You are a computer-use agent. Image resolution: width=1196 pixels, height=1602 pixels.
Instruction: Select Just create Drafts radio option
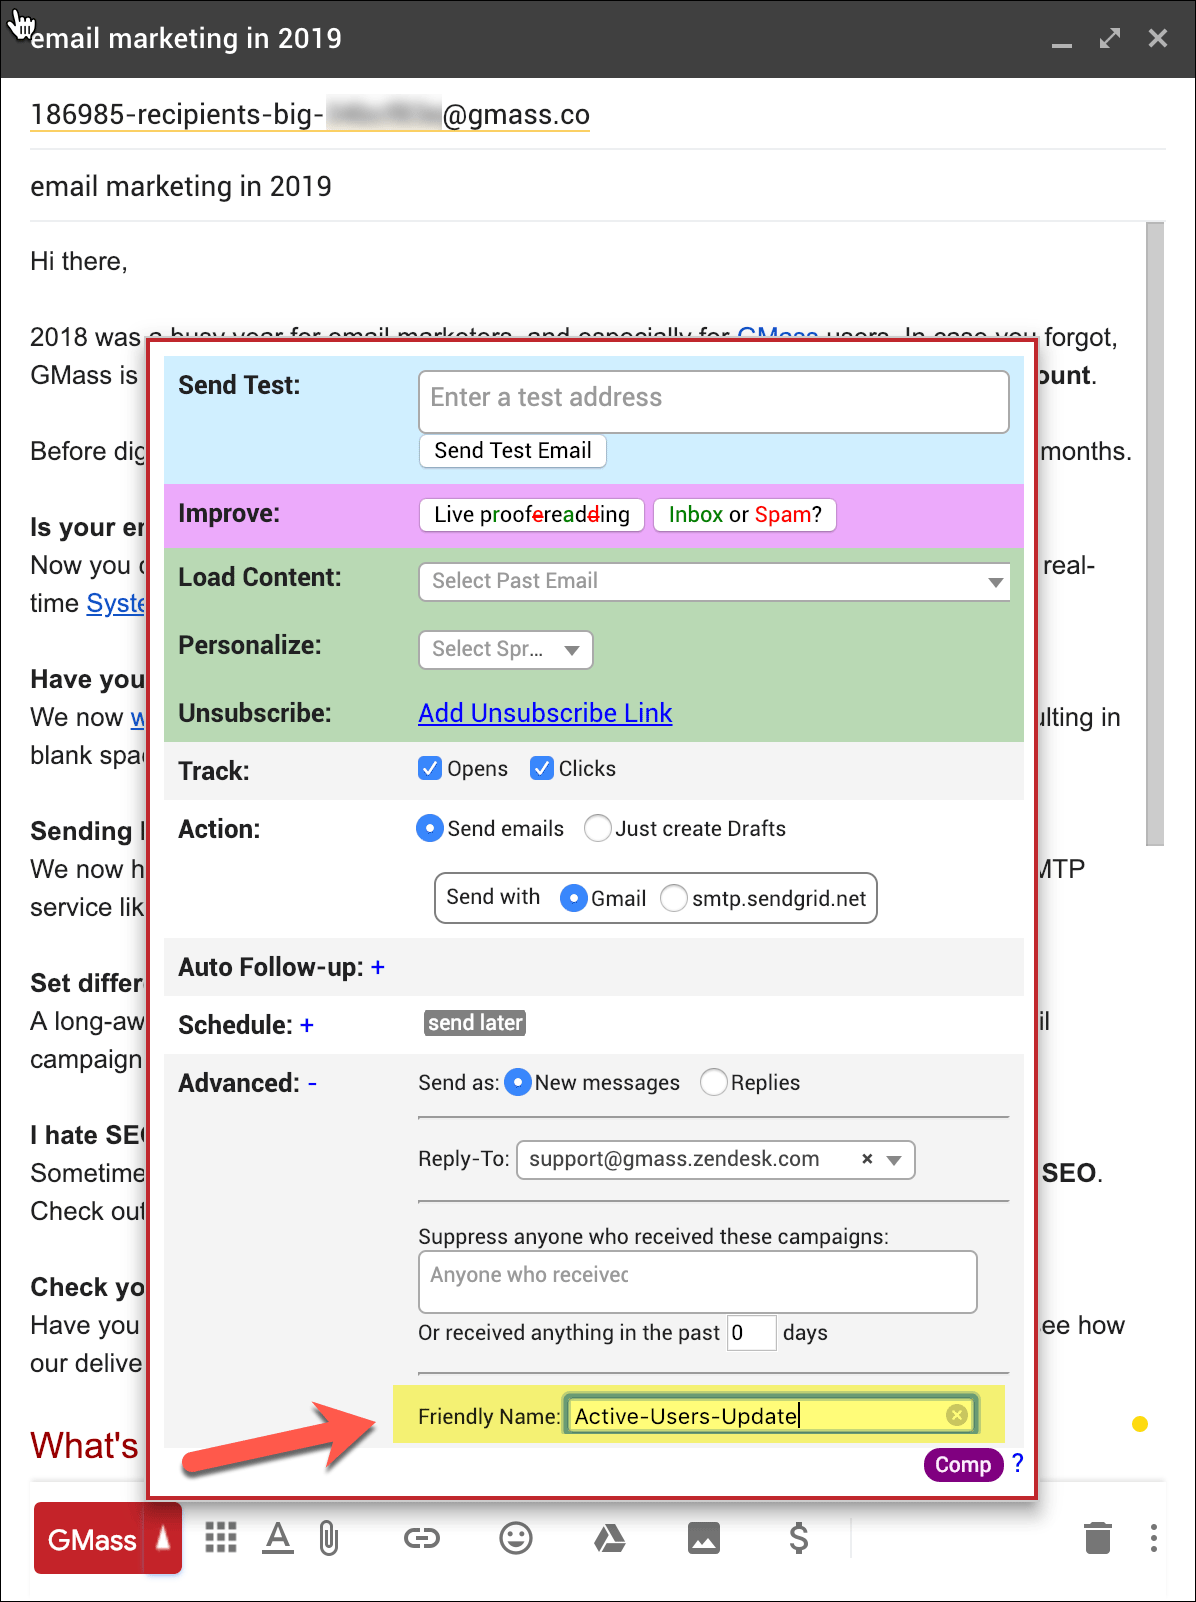(x=598, y=829)
